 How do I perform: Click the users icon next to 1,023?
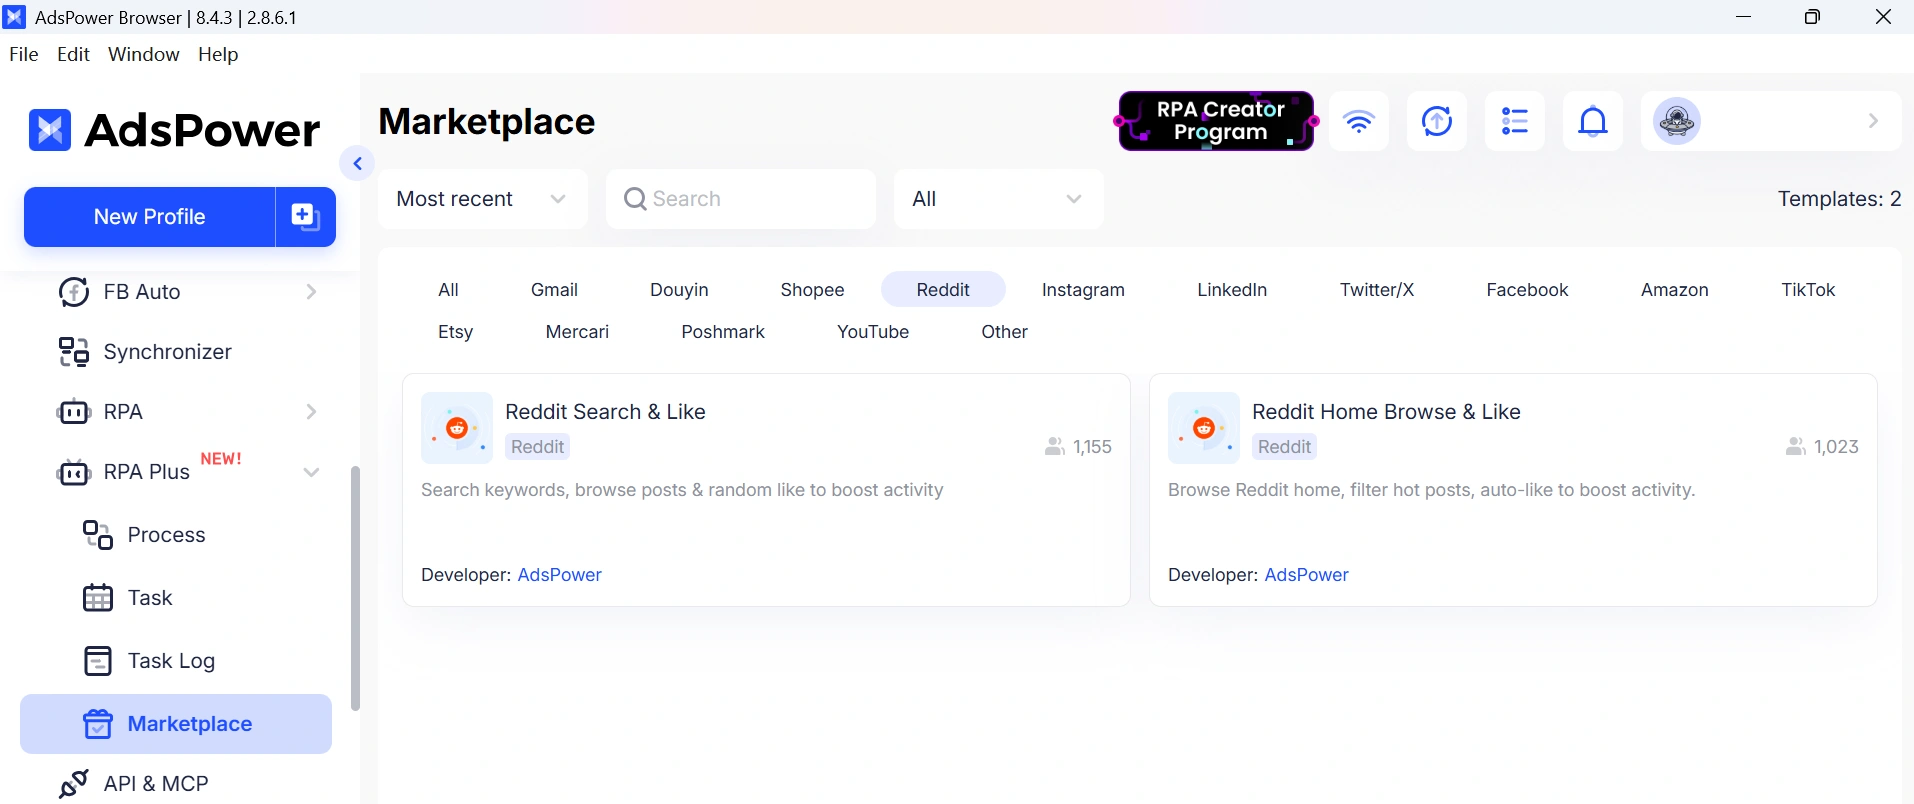pyautogui.click(x=1796, y=447)
